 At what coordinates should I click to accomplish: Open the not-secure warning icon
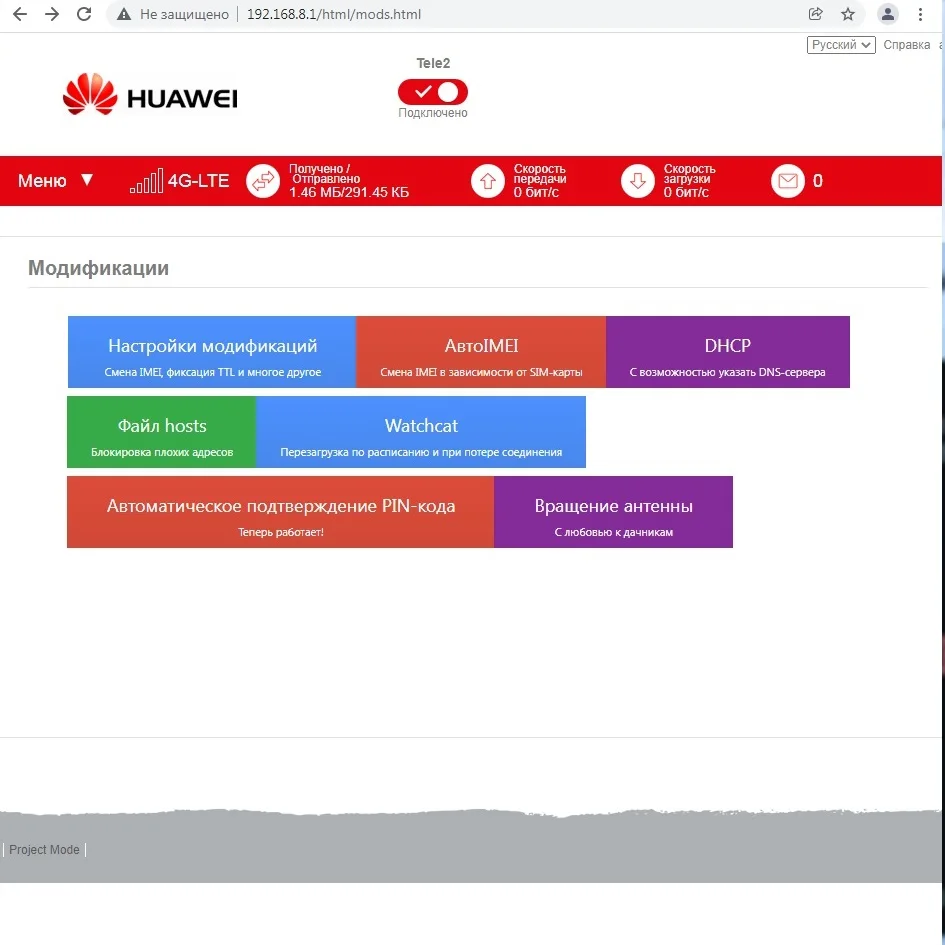[124, 14]
